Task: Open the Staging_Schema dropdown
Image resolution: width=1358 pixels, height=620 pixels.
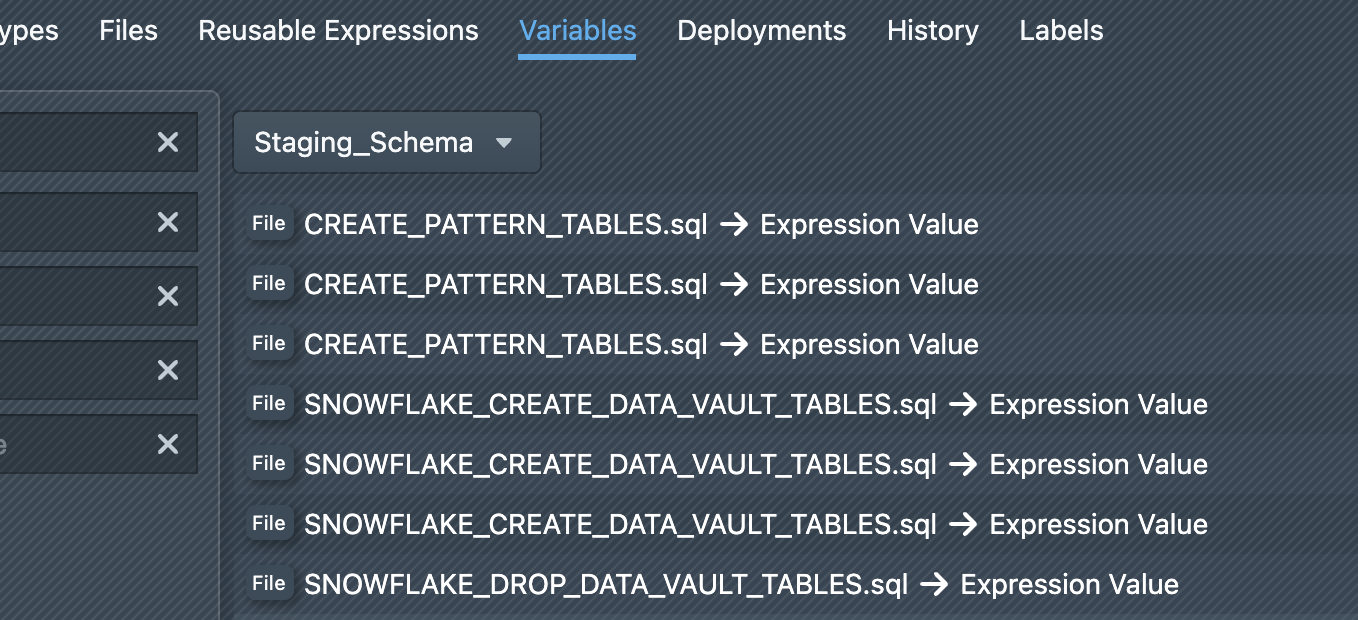Action: 386,143
